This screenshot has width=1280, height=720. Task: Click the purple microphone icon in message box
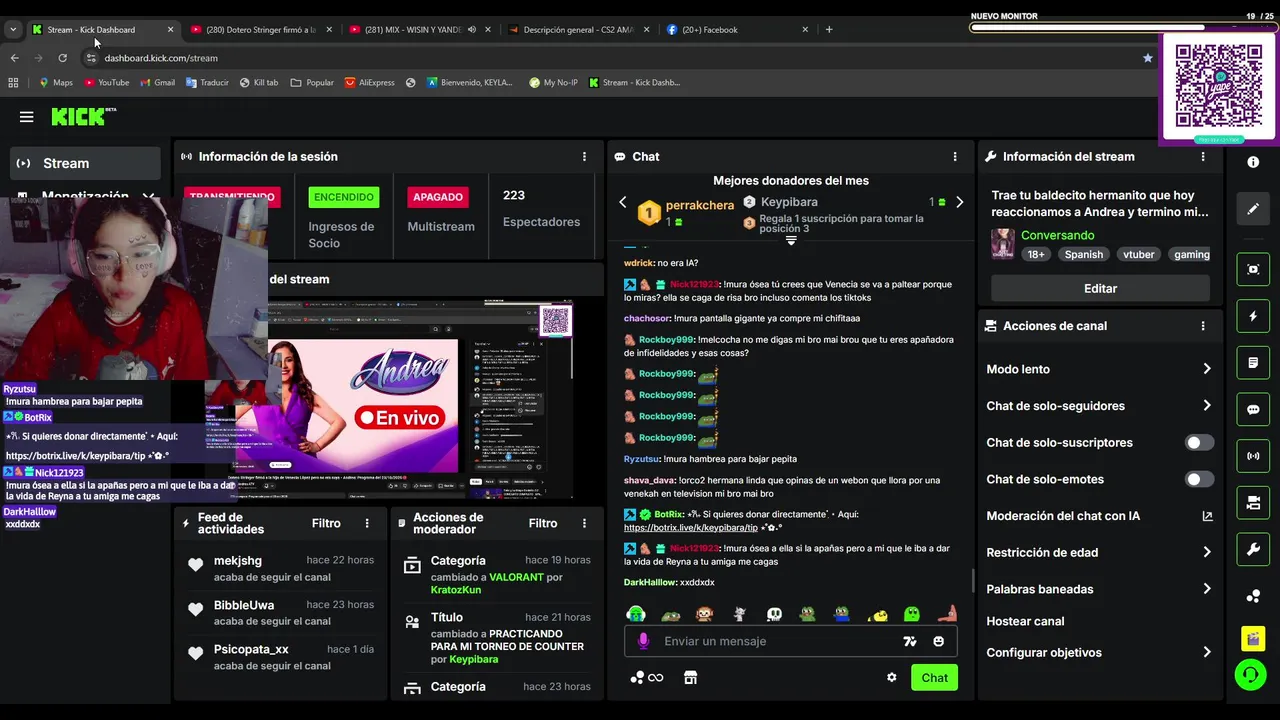tap(643, 641)
